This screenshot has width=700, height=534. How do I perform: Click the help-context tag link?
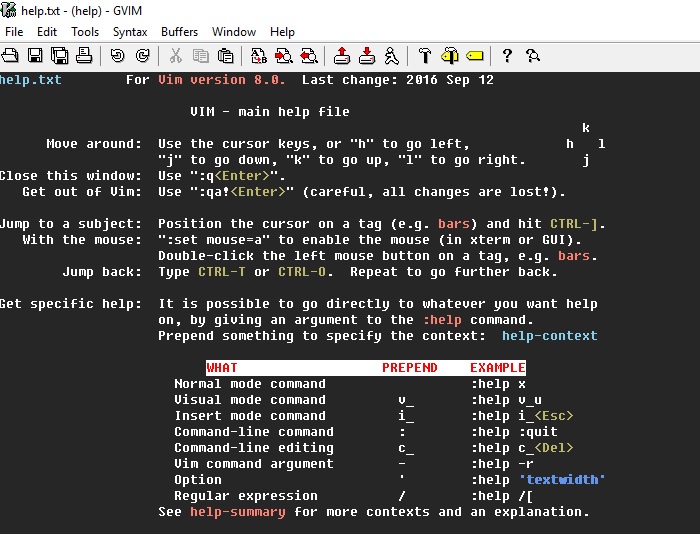(550, 336)
